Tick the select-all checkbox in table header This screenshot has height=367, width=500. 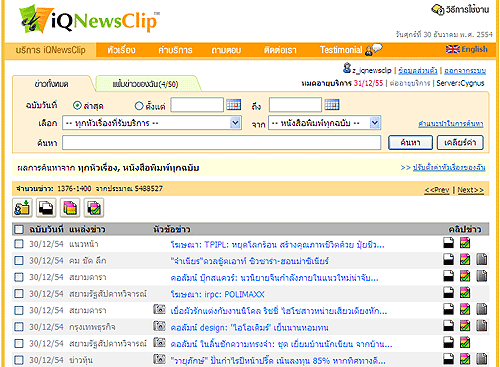point(19,229)
